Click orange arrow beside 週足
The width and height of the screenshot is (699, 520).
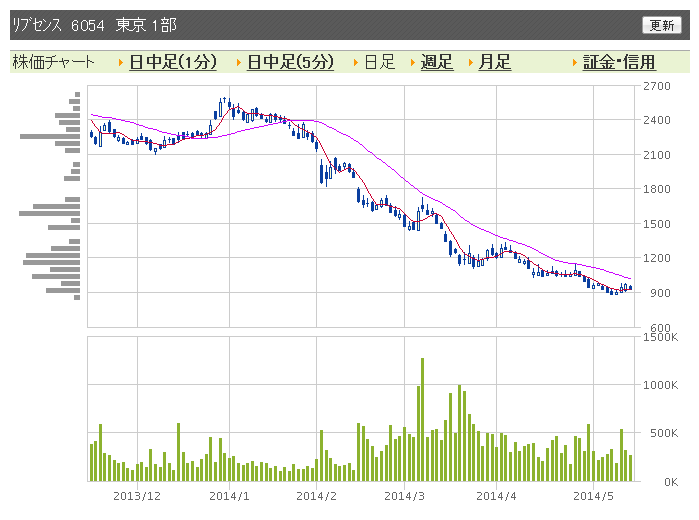[x=413, y=63]
